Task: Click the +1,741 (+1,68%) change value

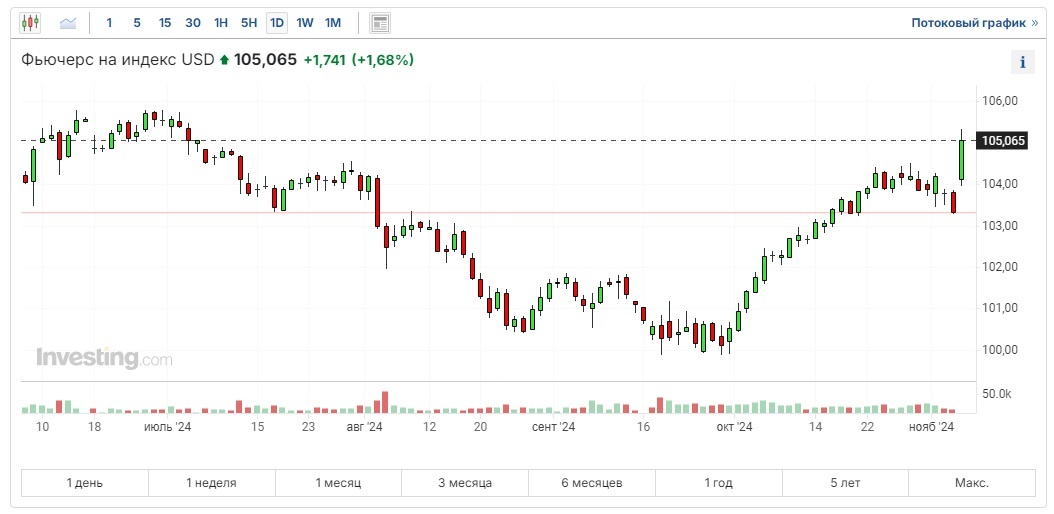Action: [x=359, y=60]
